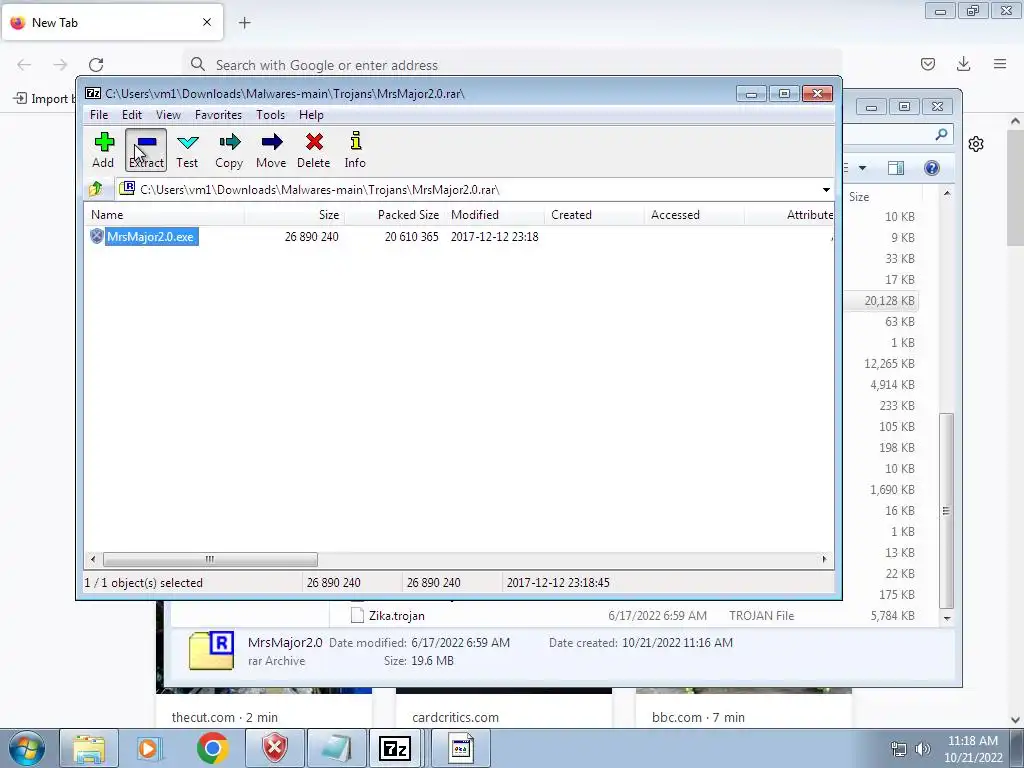The height and width of the screenshot is (768, 1024).
Task: Select the Zika.trojan file in Explorer
Action: 397,616
